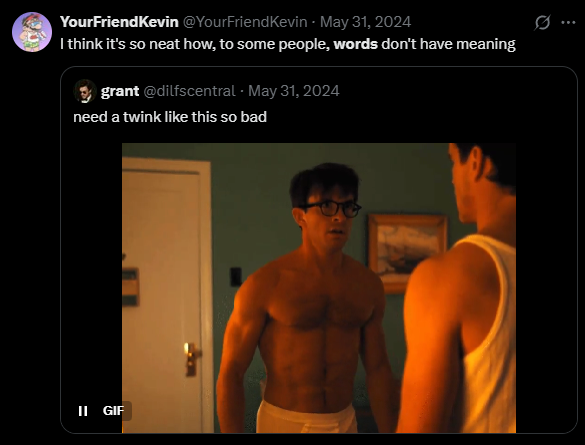Click the @YourFriendKevin handle
Image resolution: width=585 pixels, height=445 pixels.
[245, 22]
